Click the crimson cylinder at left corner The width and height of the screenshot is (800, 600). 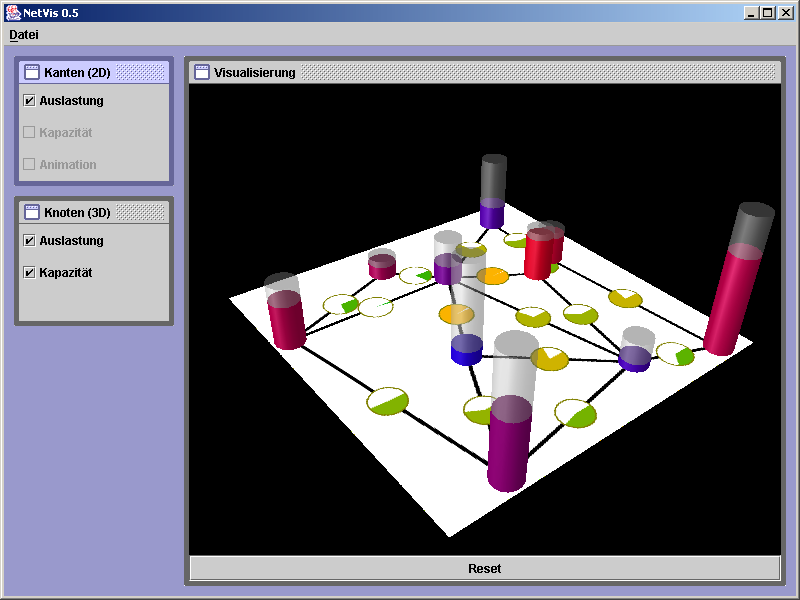[286, 320]
